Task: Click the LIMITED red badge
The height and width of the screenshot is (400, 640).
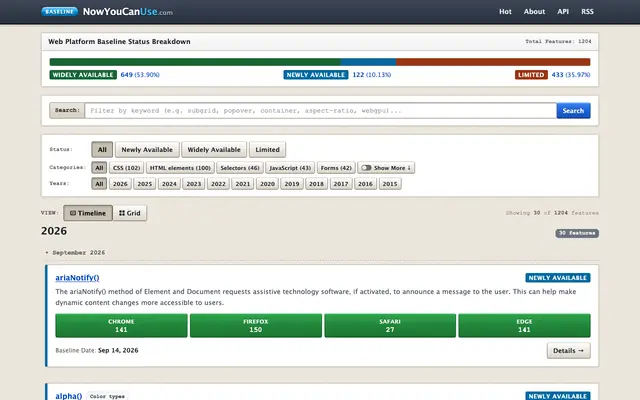Action: 531,75
